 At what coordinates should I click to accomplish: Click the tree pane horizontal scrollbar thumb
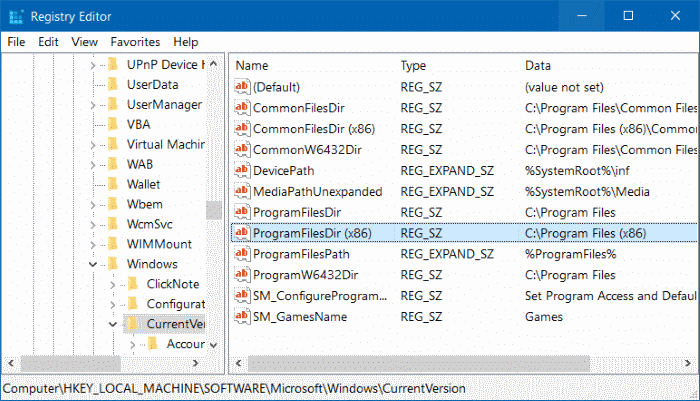[x=71, y=363]
